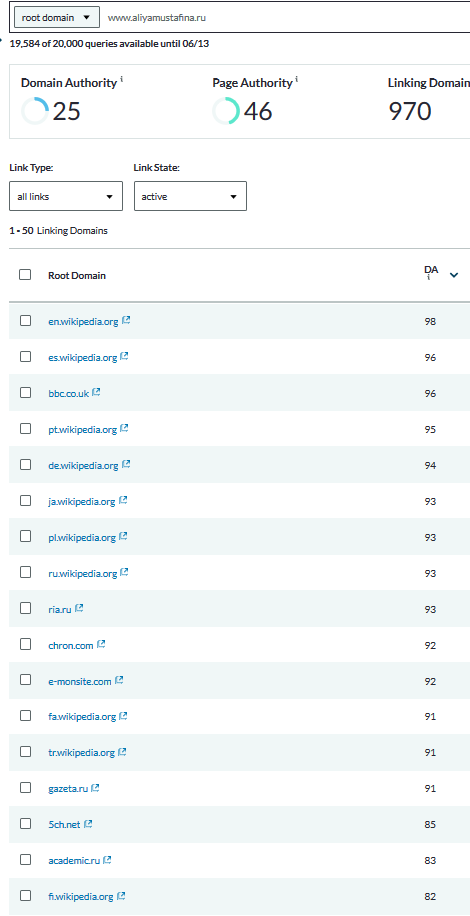Open external link icon beside 5ch.net
This screenshot has height=916, width=470.
pyautogui.click(x=88, y=824)
